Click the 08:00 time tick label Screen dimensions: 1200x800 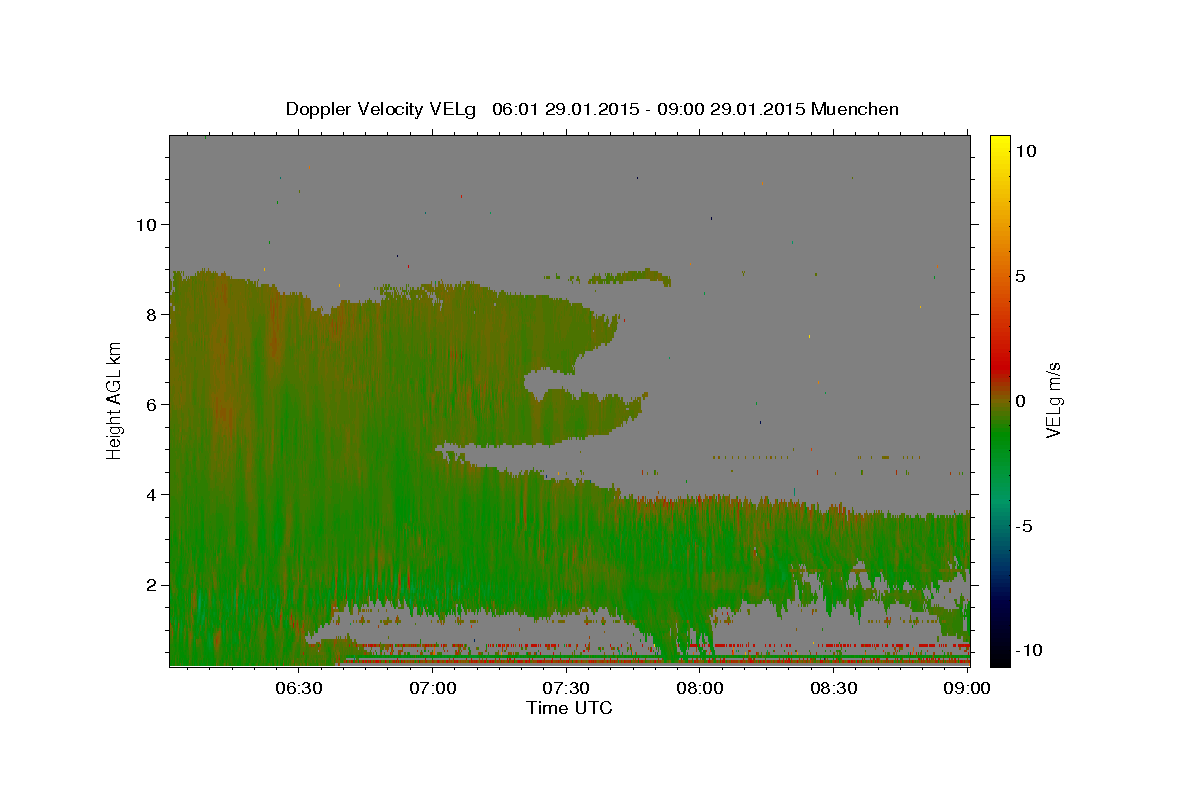coord(700,688)
